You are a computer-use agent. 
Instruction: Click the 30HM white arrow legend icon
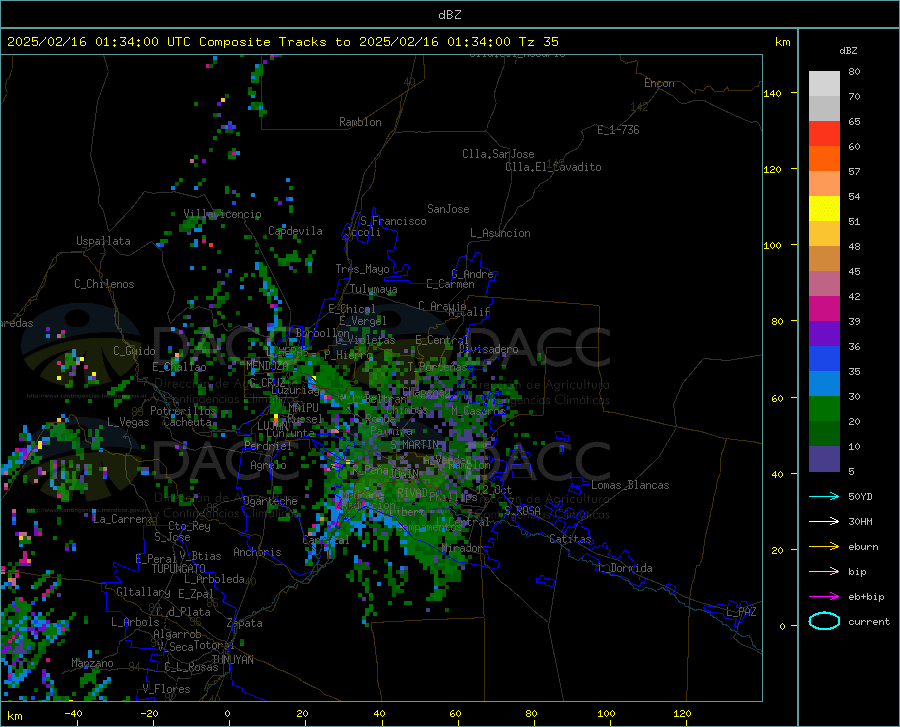pos(824,522)
